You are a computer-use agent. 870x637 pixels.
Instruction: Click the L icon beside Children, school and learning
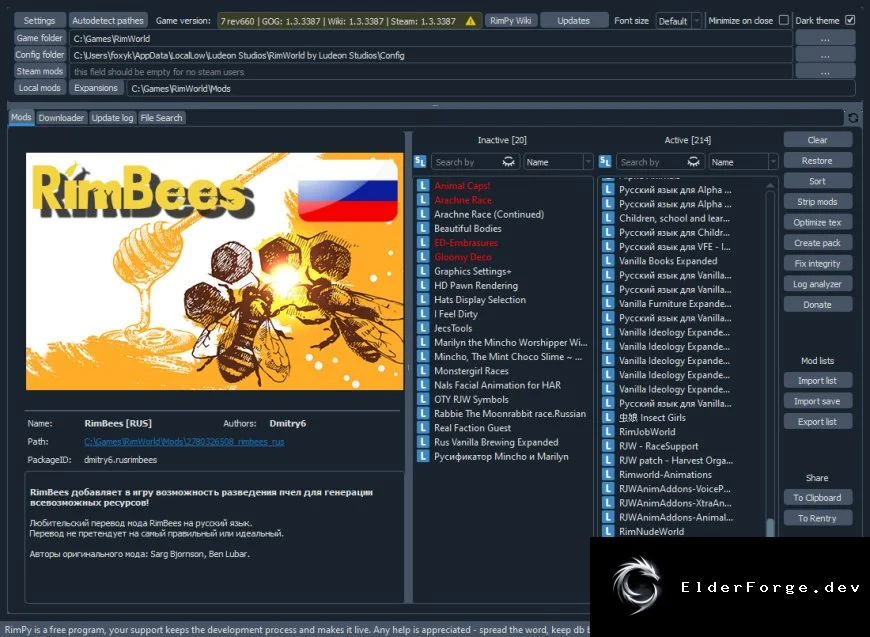(x=609, y=218)
